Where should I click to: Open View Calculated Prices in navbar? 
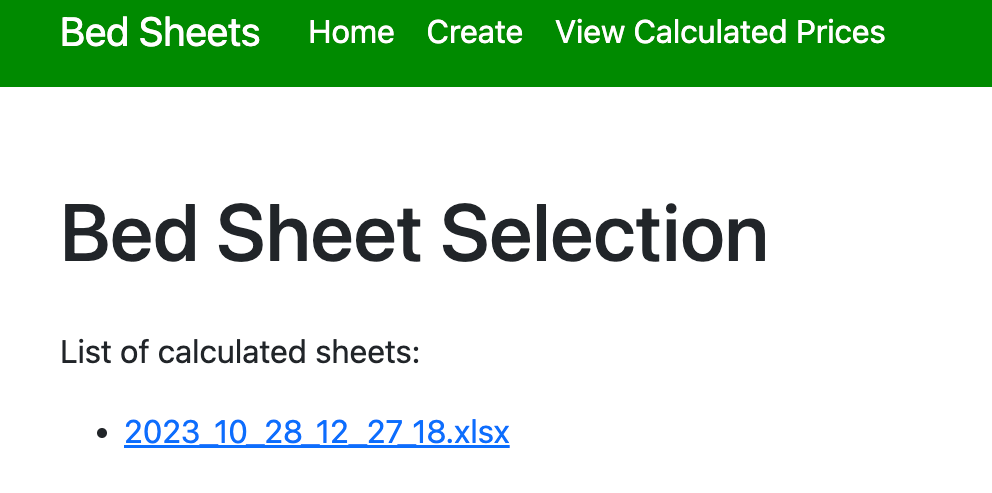click(x=720, y=32)
